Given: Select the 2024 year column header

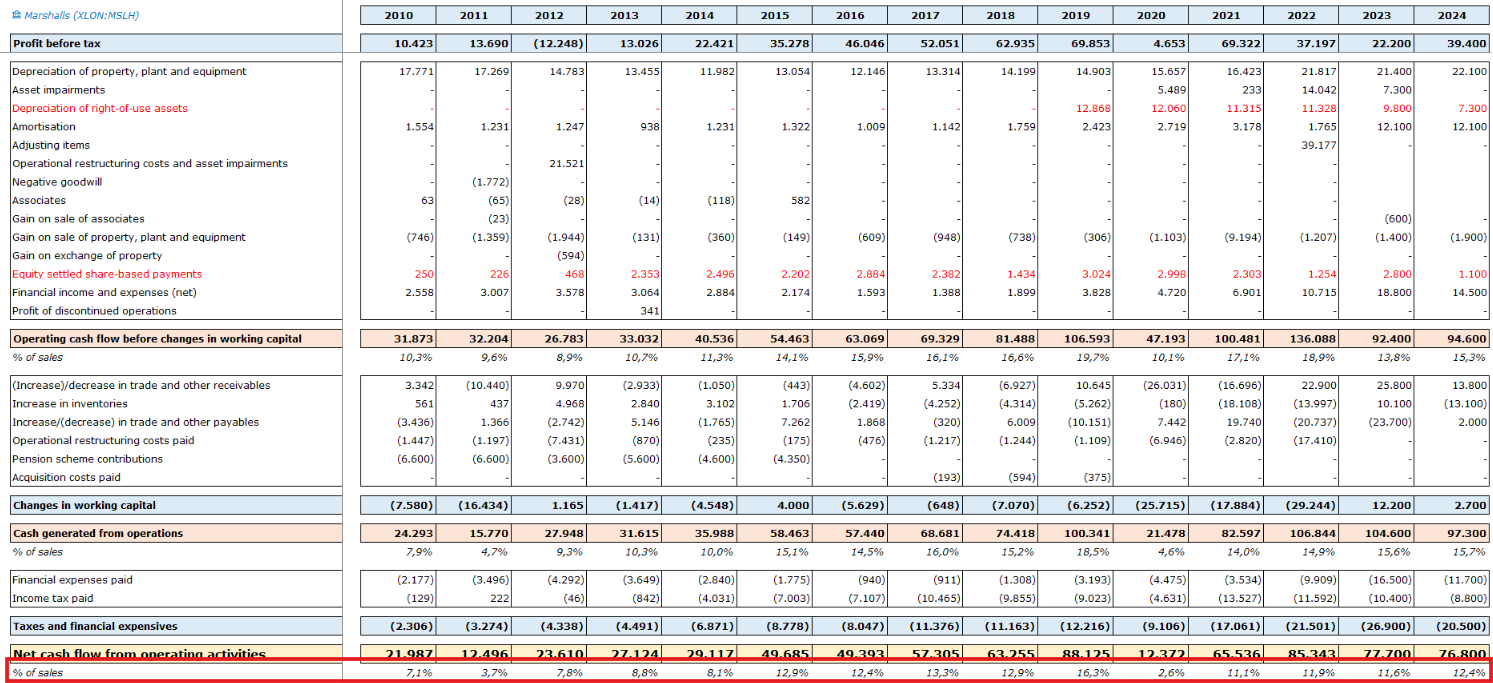Looking at the screenshot, I should click(x=1452, y=16).
